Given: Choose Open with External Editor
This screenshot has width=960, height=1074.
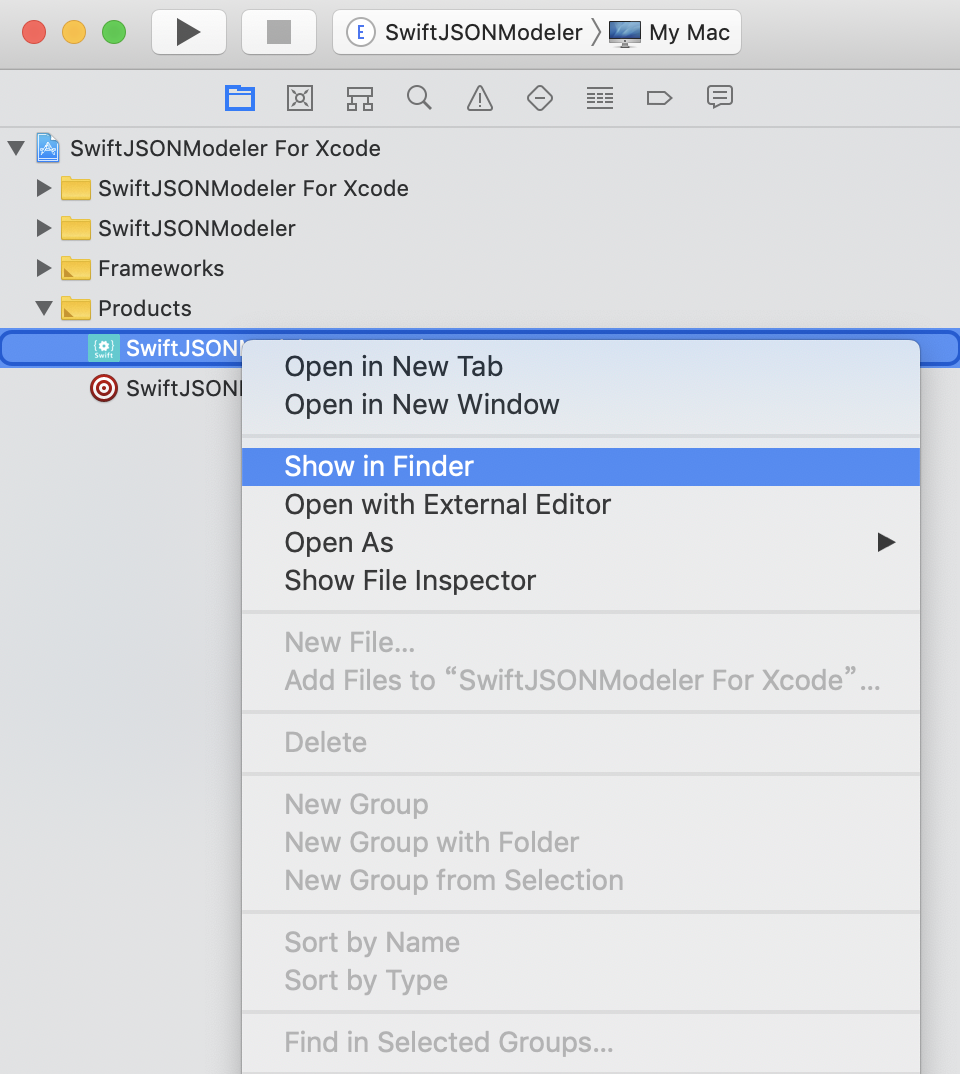Looking at the screenshot, I should point(581,505).
